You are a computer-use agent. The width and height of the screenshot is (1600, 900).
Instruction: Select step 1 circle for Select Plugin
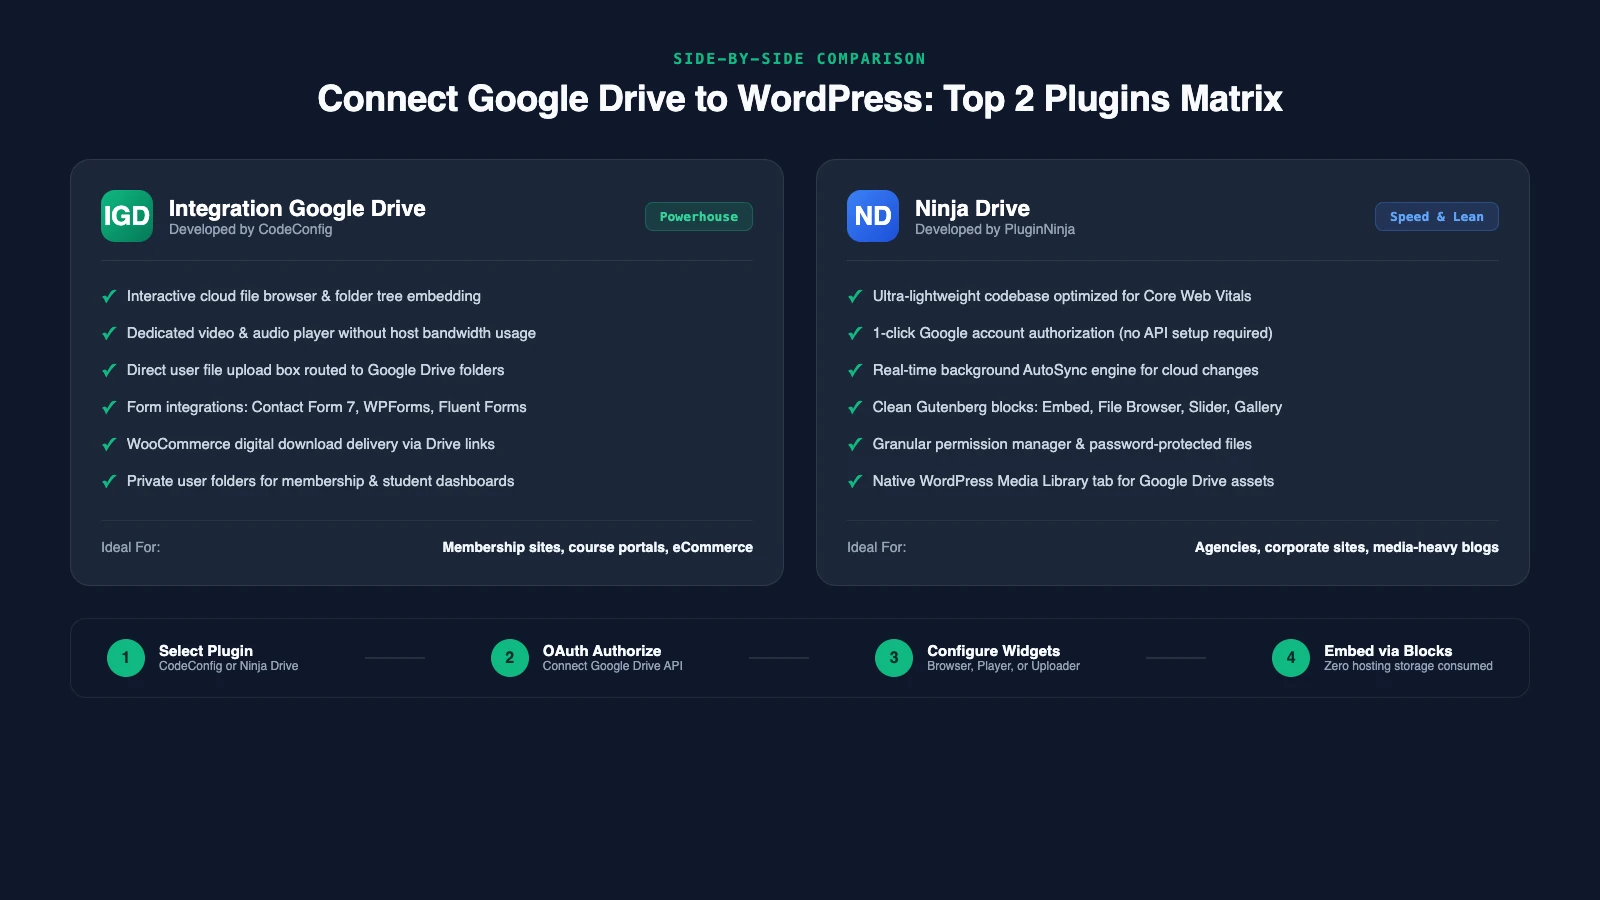(x=126, y=658)
